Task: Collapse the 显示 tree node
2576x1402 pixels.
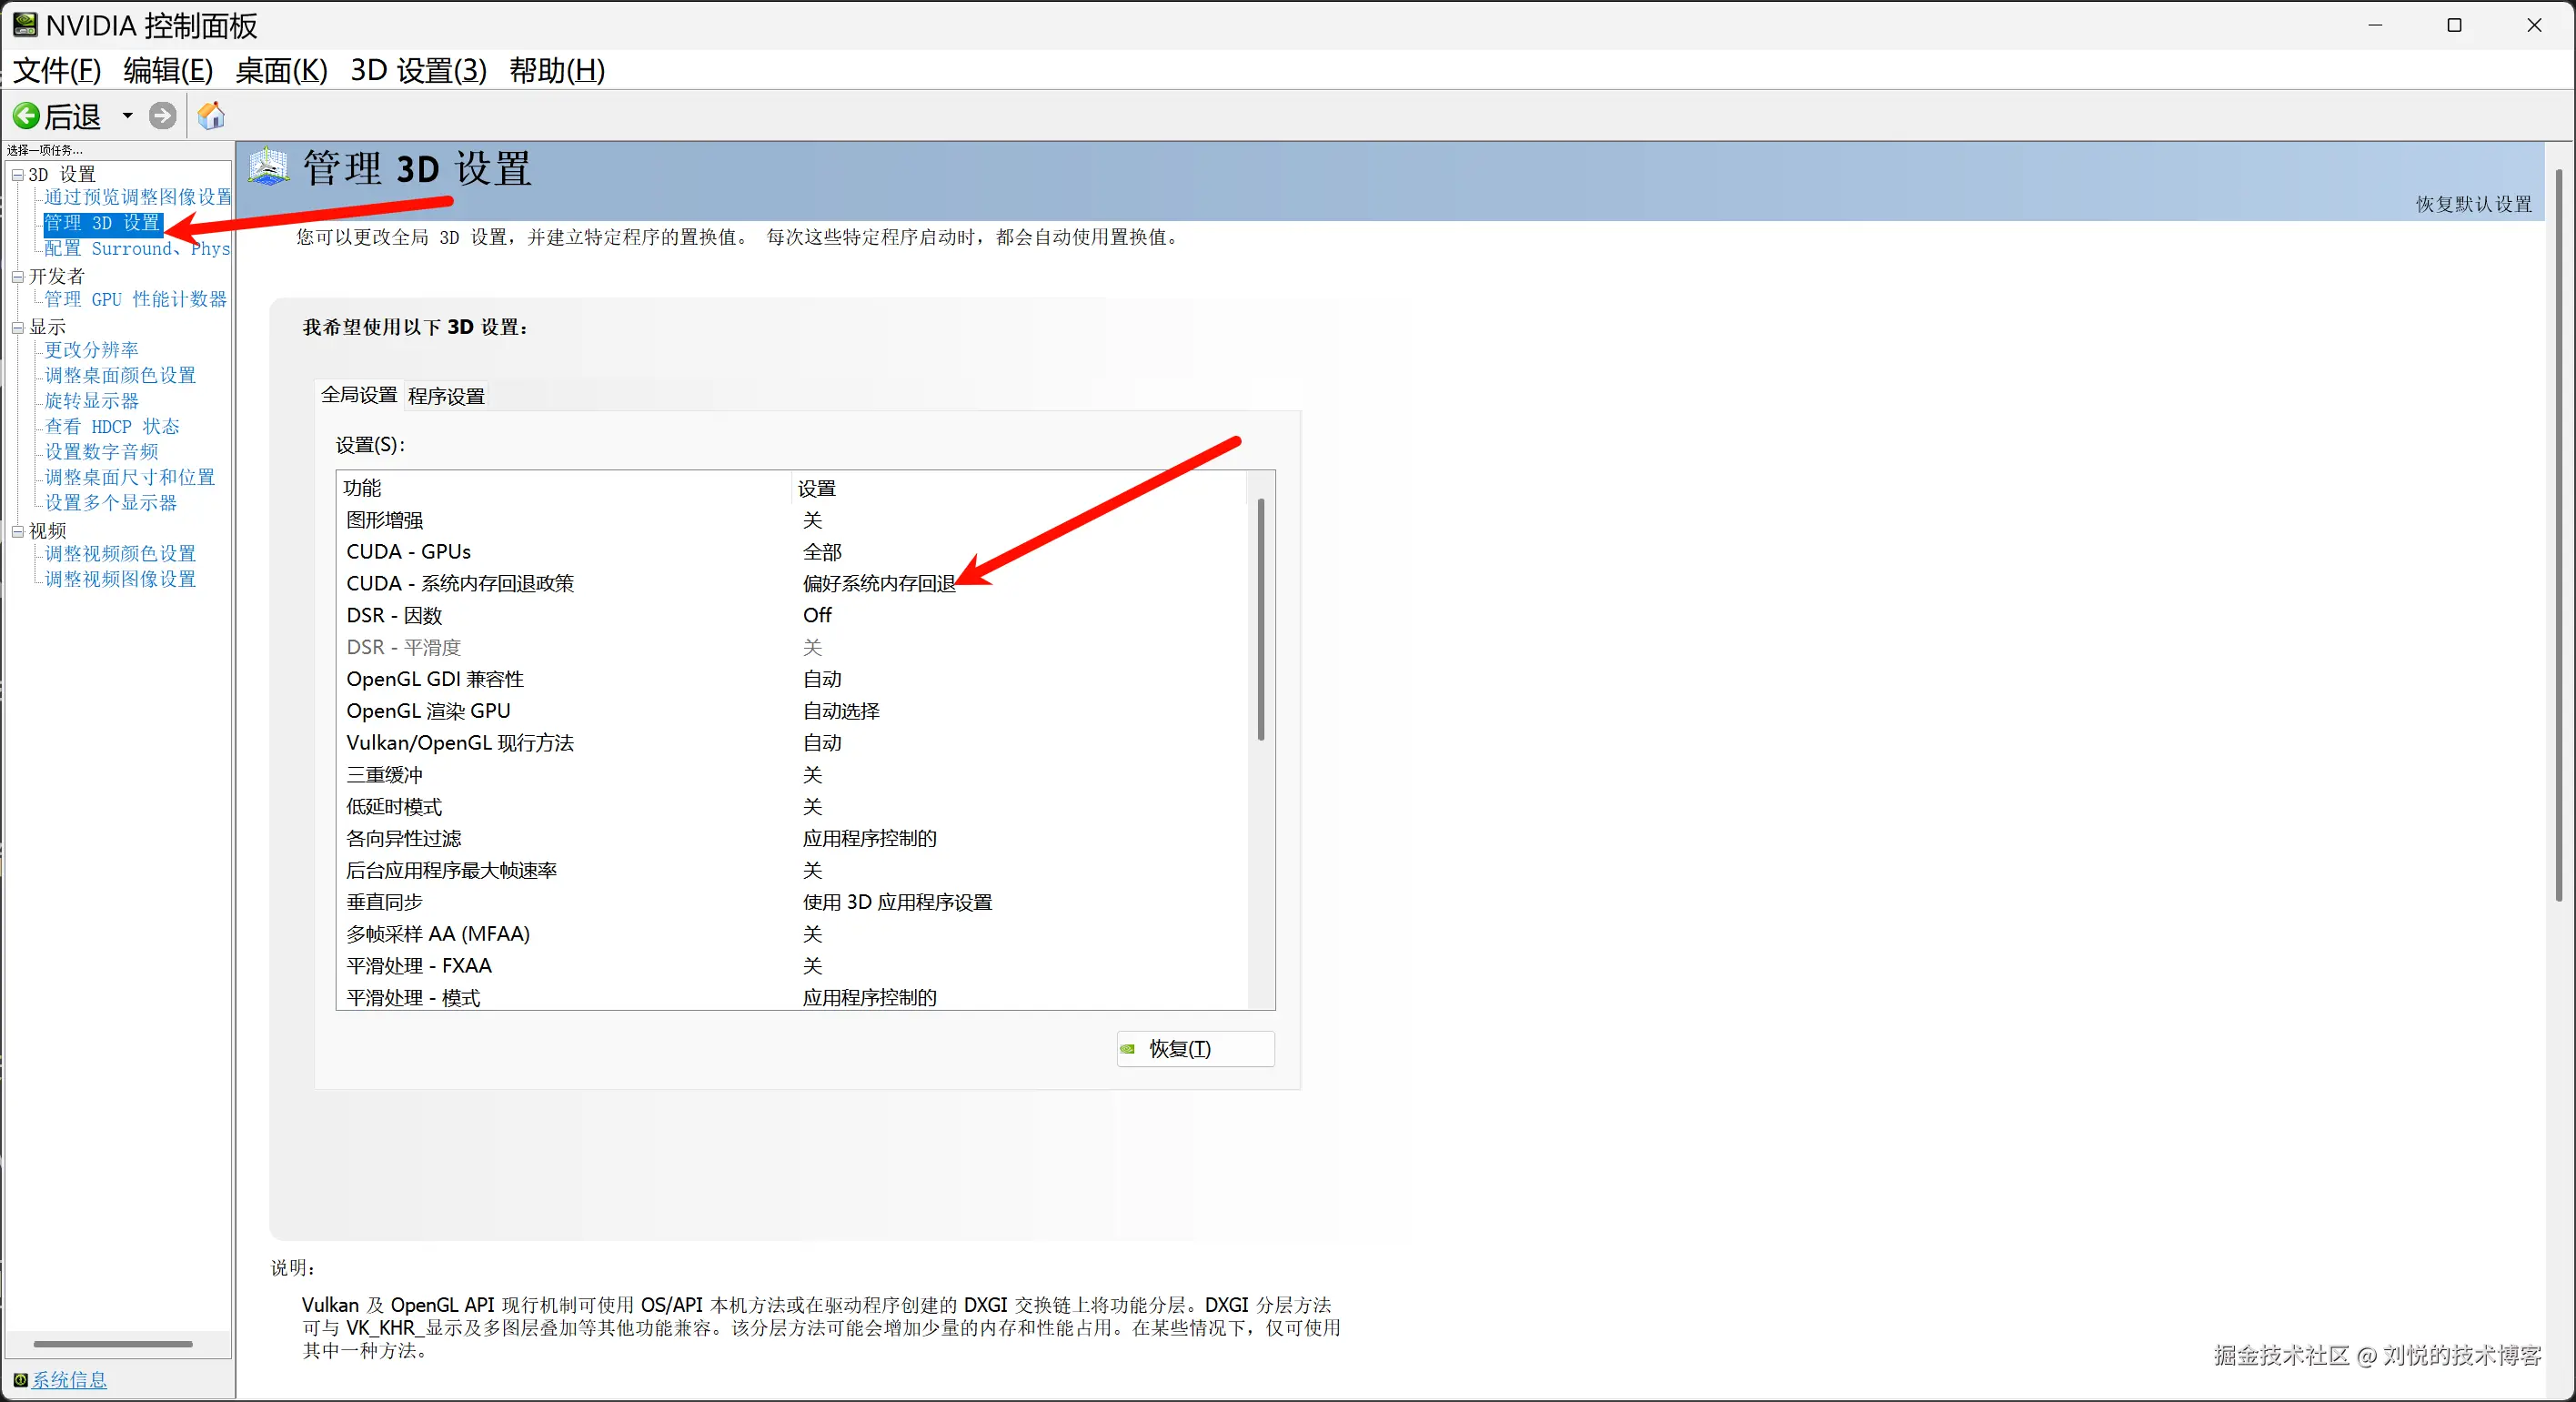Action: [x=17, y=328]
